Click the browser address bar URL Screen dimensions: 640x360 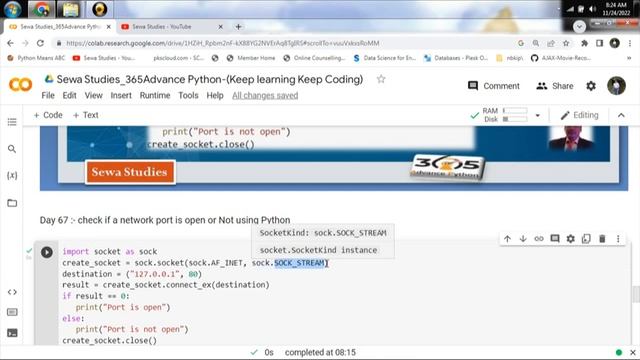[223, 43]
